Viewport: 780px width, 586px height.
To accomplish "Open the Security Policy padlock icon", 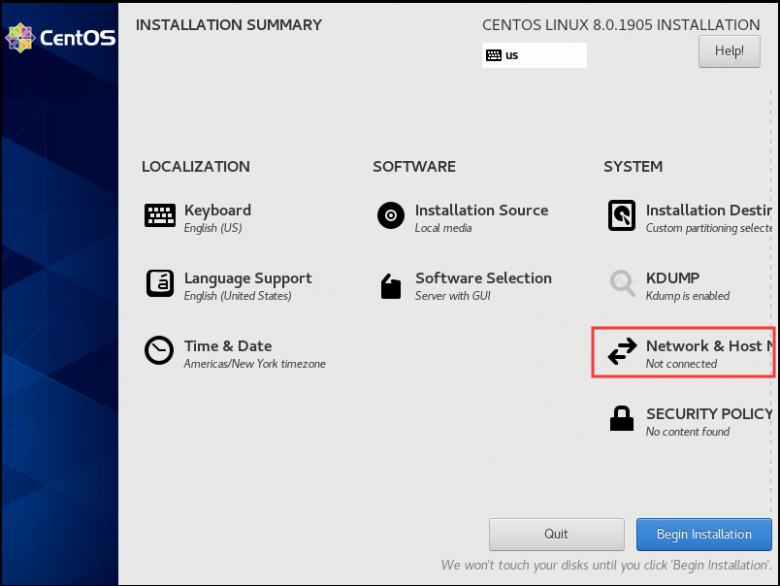I will (x=622, y=418).
